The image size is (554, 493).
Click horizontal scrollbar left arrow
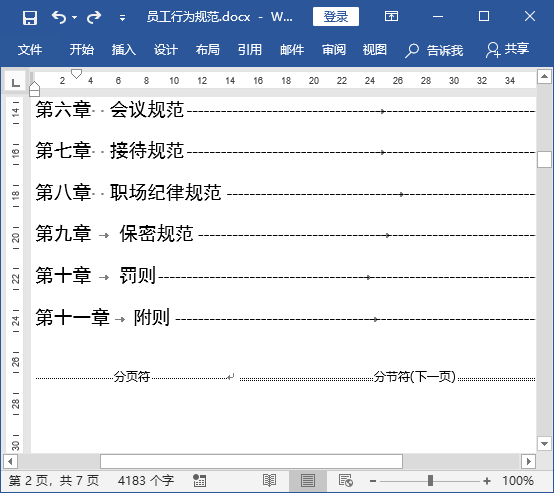[x=10, y=462]
